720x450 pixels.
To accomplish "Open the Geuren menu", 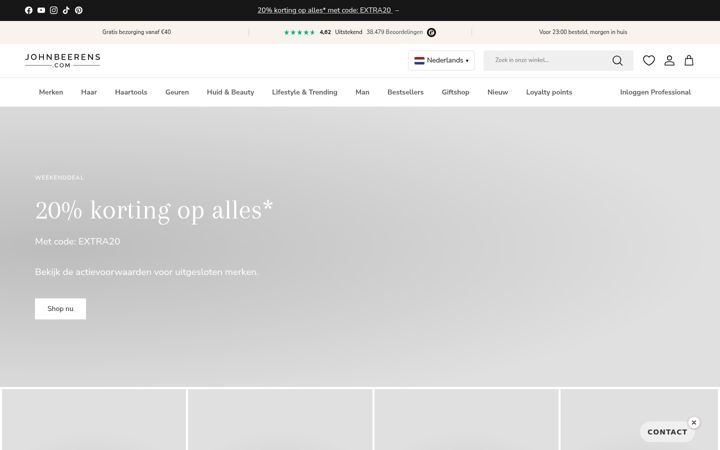I will [177, 92].
